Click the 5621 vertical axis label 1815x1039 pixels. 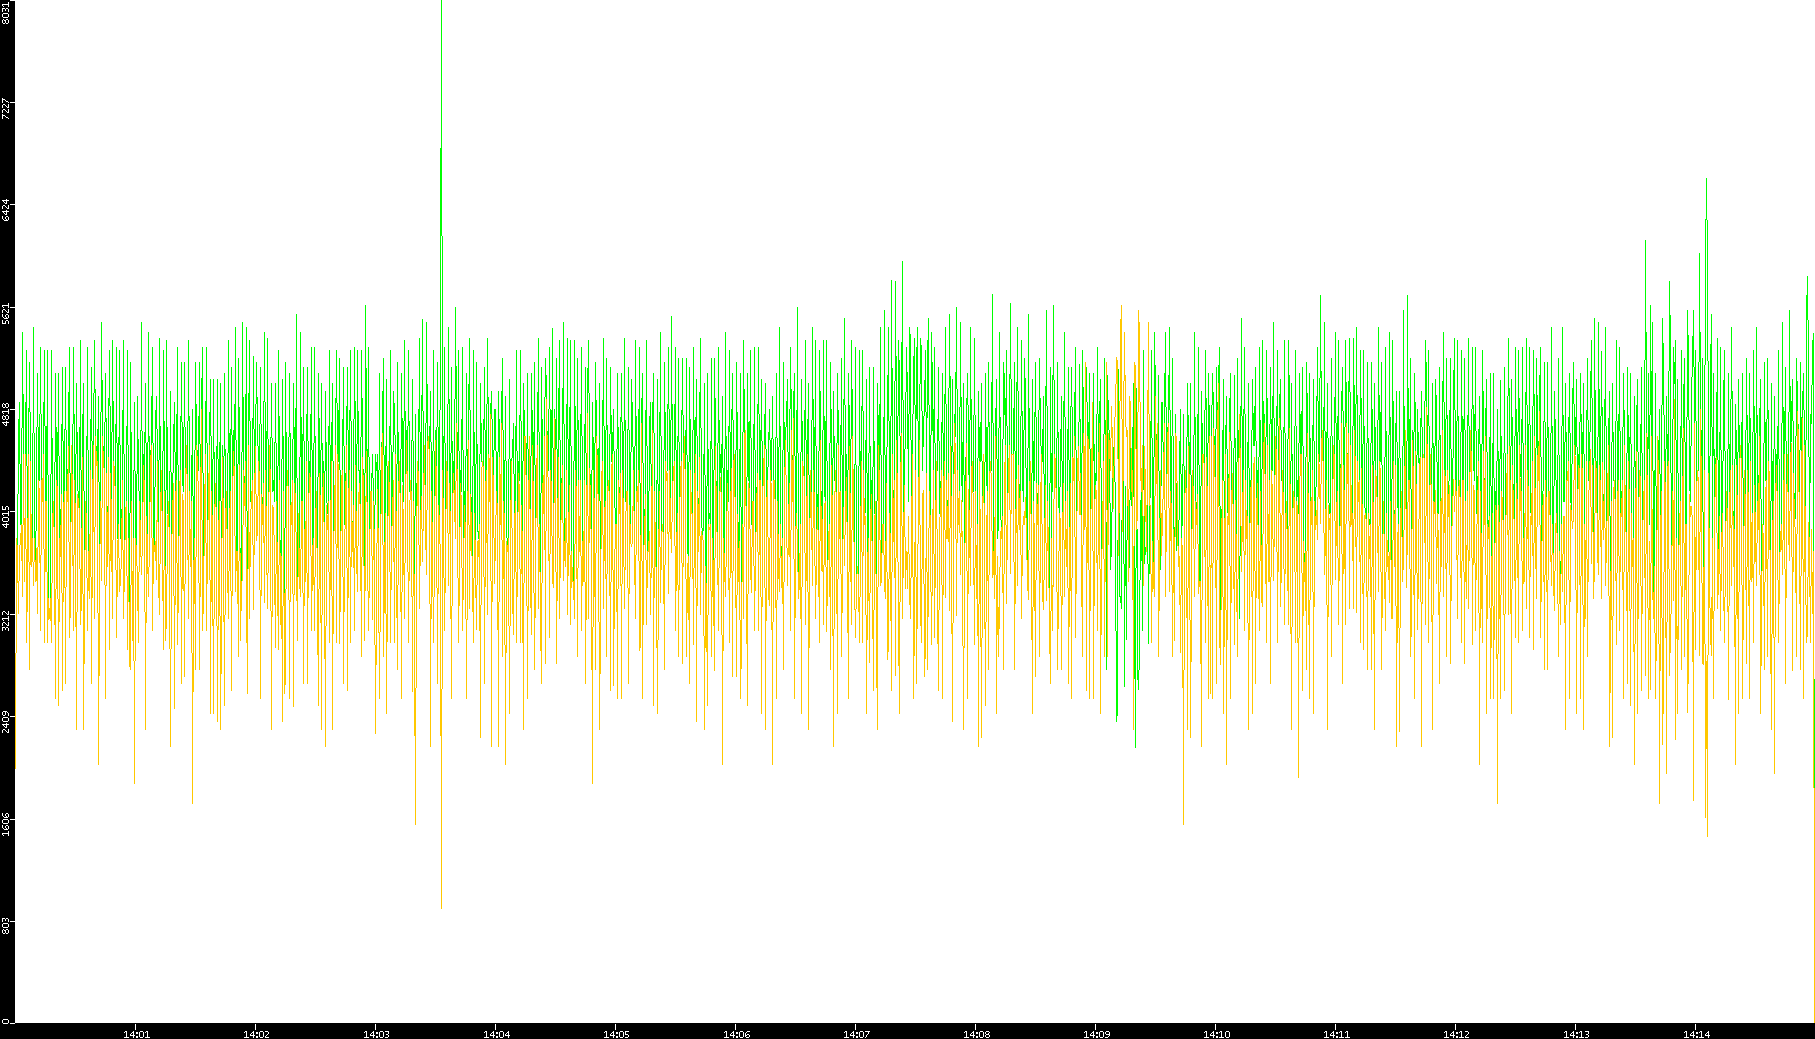coord(6,313)
